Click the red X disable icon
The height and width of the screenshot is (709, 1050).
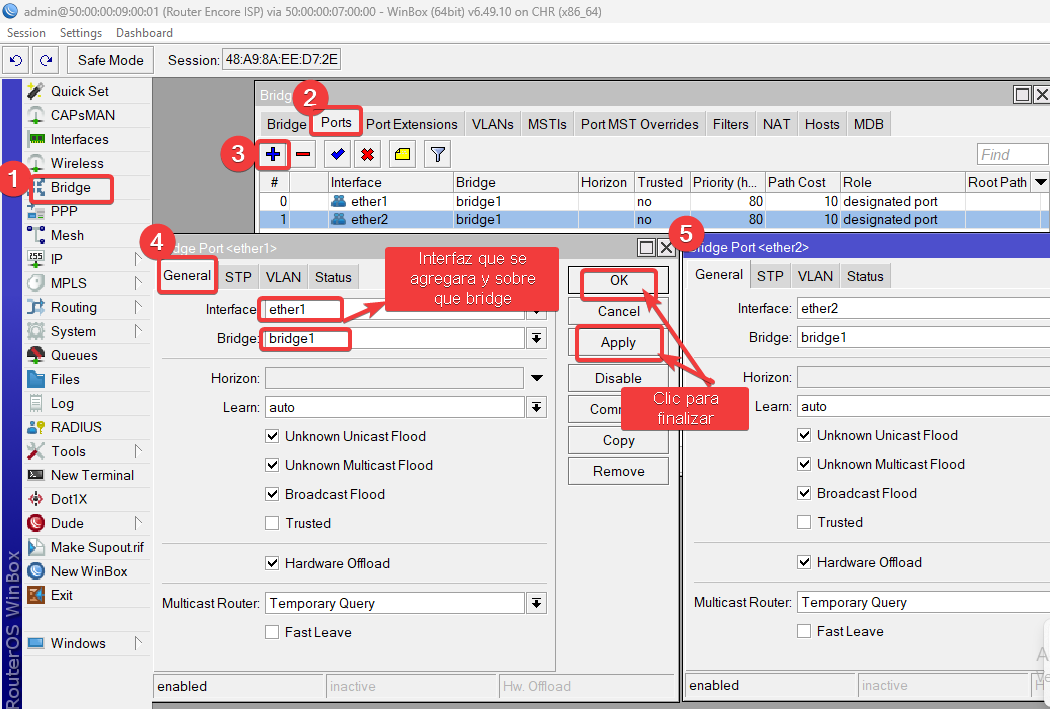coord(368,155)
